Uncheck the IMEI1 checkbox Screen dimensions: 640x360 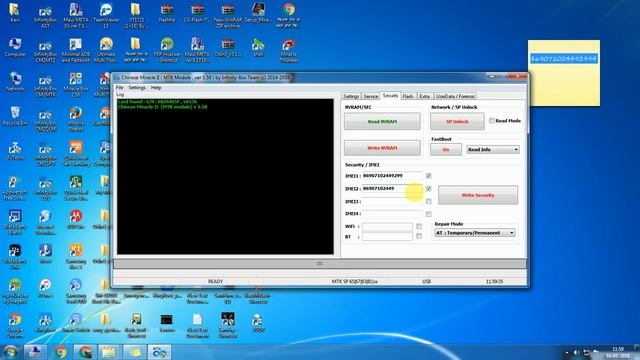point(429,176)
